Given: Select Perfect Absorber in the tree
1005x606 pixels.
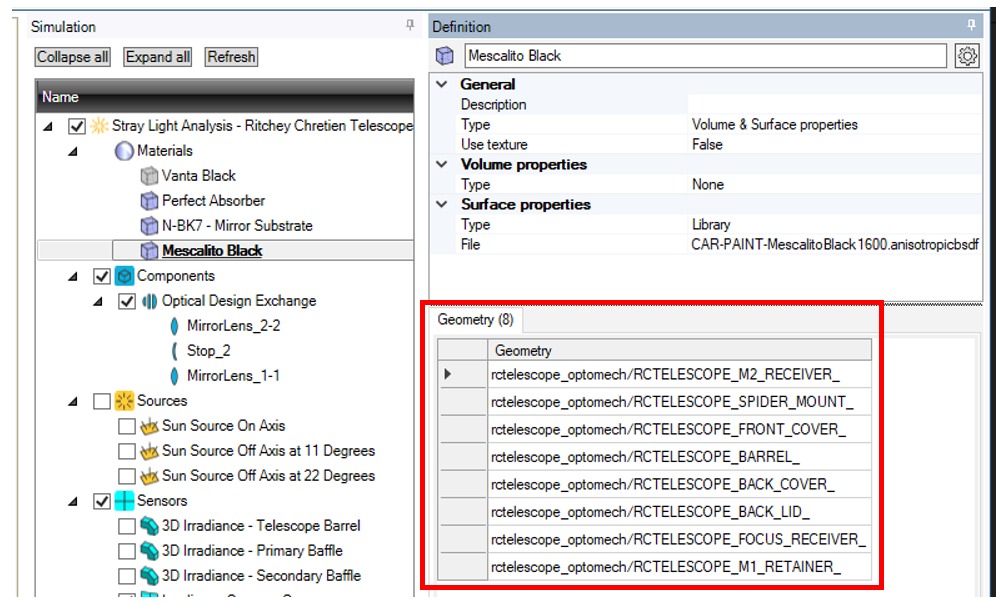Looking at the screenshot, I should [213, 201].
